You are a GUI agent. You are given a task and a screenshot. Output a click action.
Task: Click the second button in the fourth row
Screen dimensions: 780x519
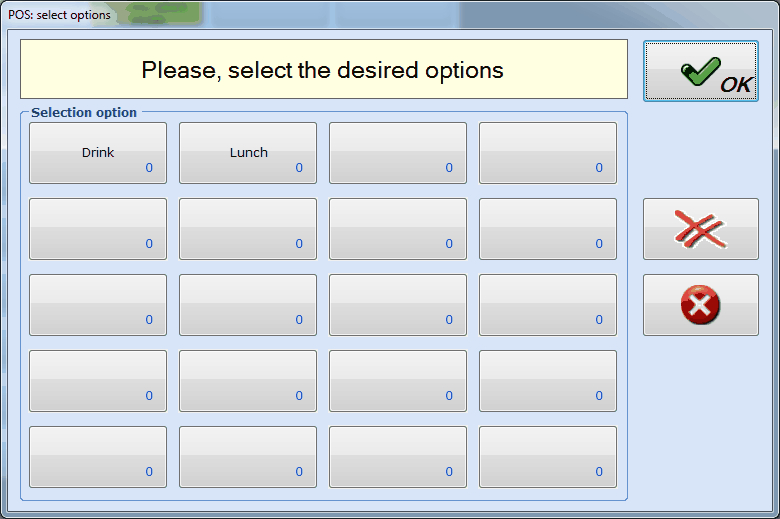[x=248, y=381]
